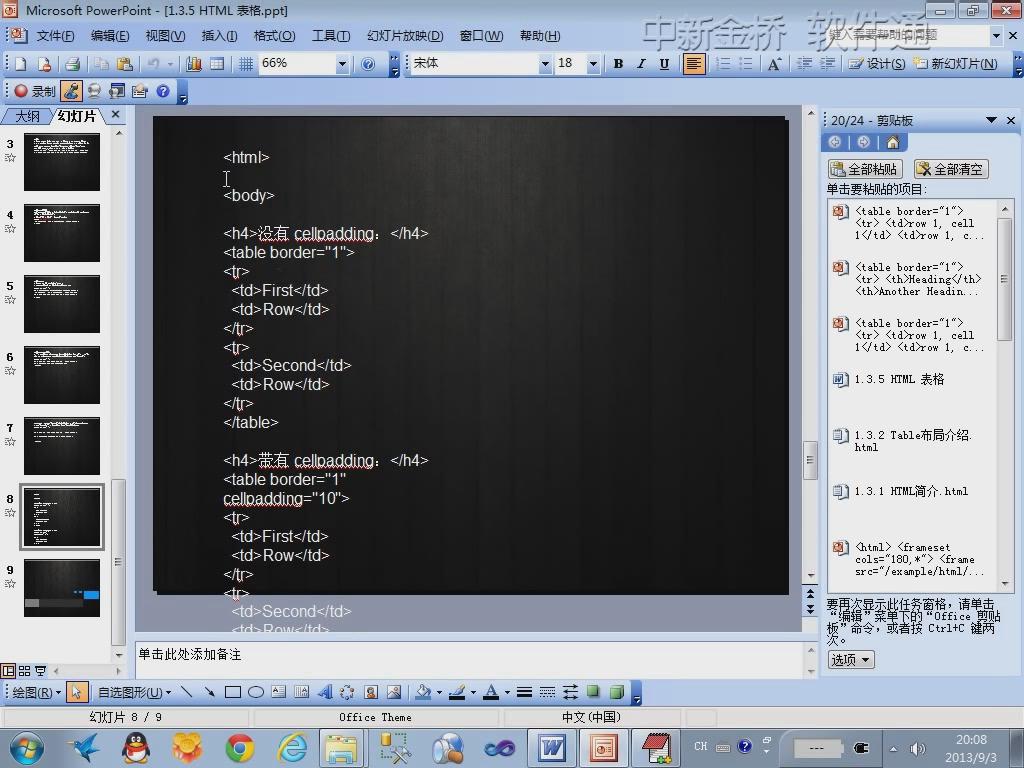Image resolution: width=1024 pixels, height=768 pixels.
Task: Open Fill Color dropdown arrow
Action: (x=439, y=692)
